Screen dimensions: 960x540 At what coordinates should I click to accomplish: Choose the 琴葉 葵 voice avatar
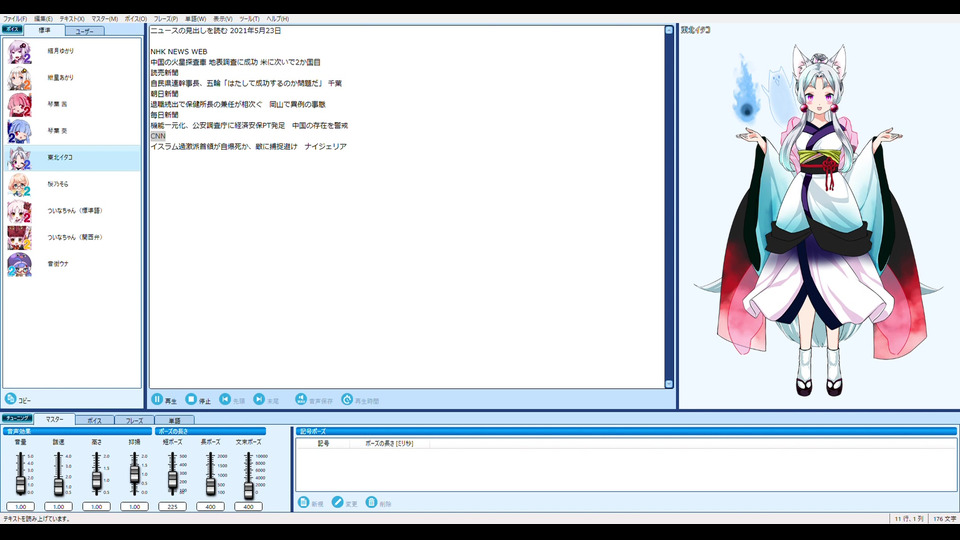click(19, 131)
